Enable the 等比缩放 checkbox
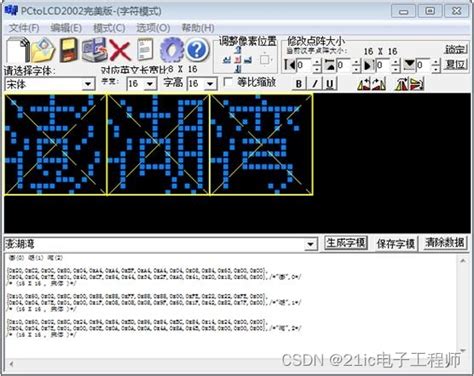The height and width of the screenshot is (376, 474). [x=228, y=82]
